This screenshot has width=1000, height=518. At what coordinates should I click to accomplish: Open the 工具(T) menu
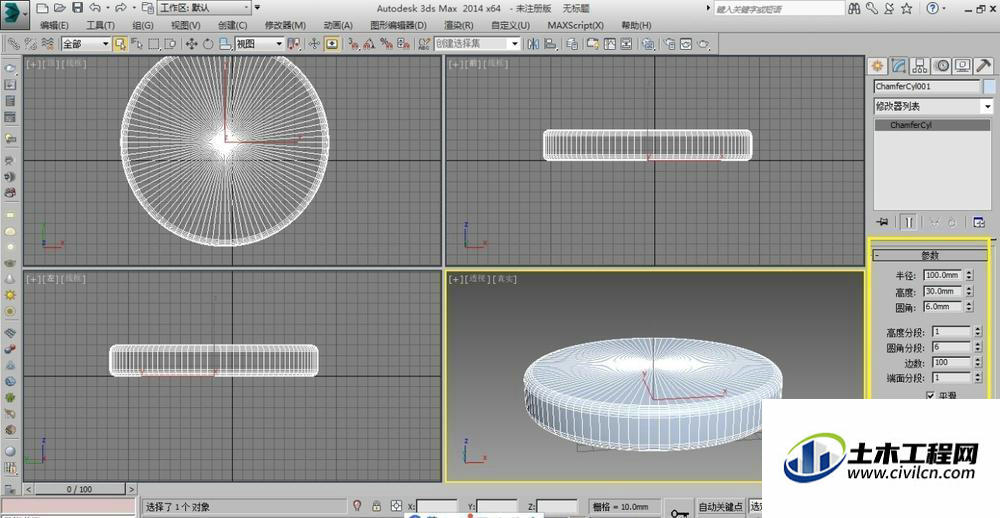100,26
